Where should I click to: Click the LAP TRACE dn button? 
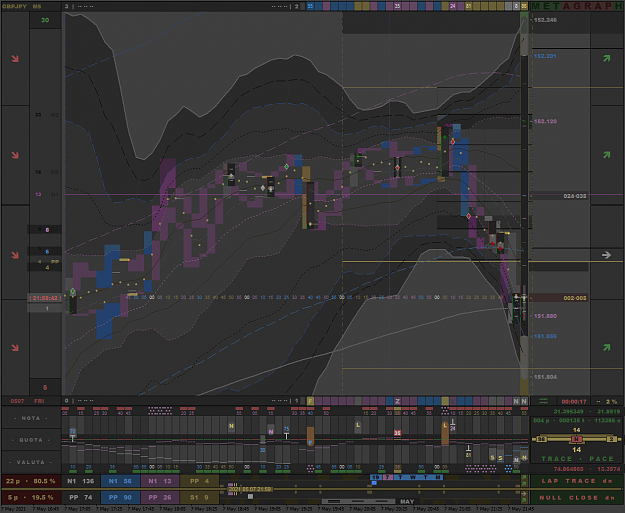click(576, 481)
